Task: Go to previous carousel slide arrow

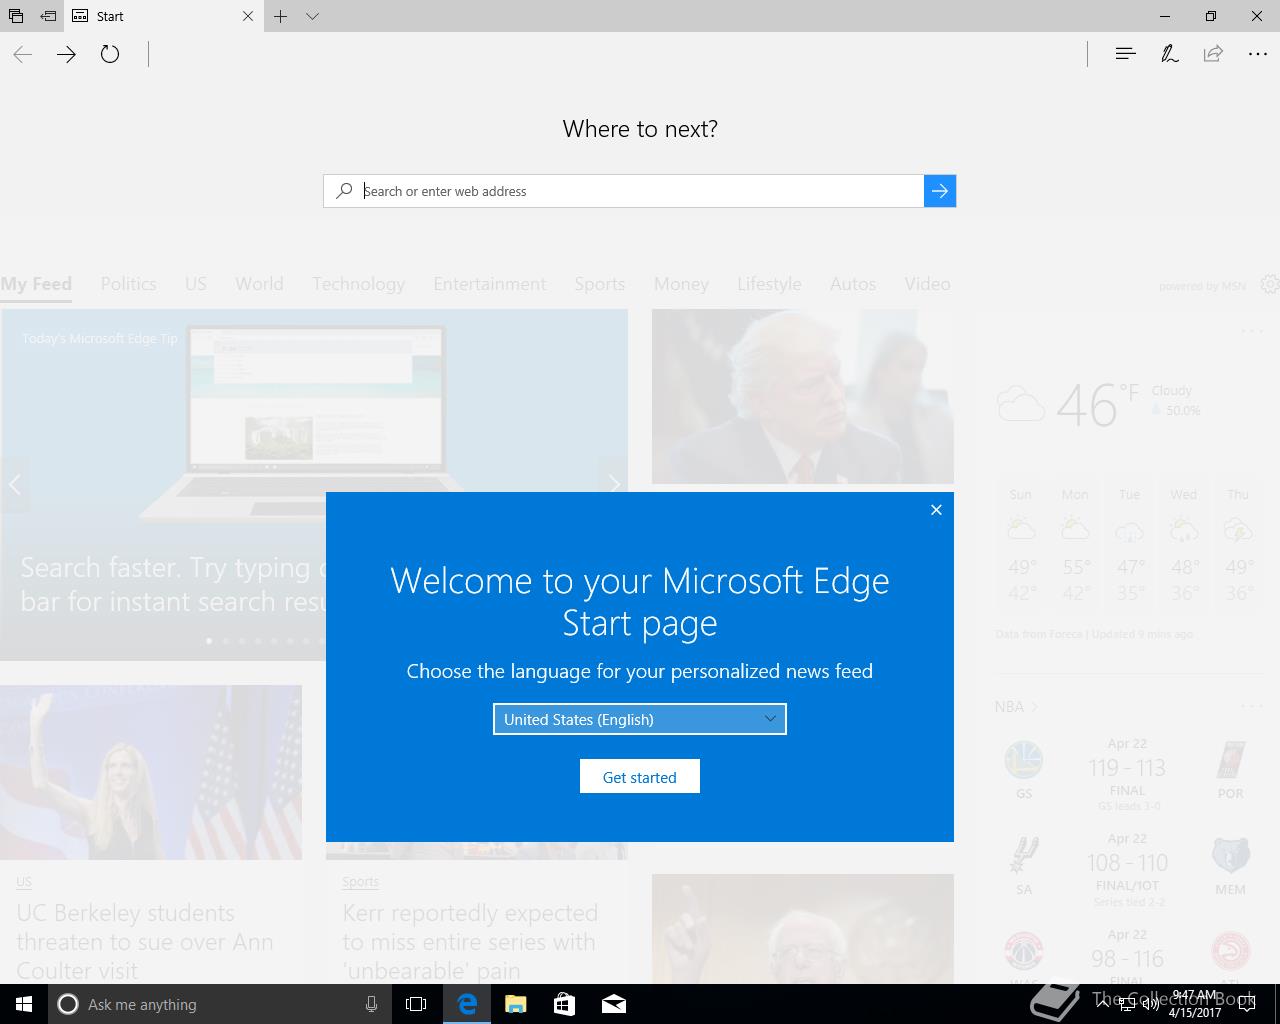Action: pos(14,485)
